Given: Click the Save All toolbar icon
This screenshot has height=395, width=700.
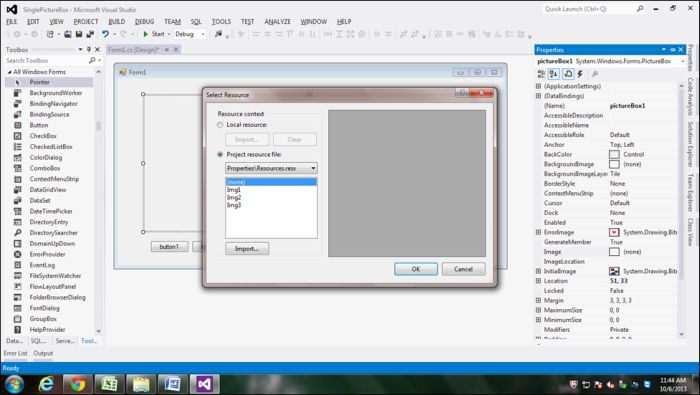Looking at the screenshot, I should tap(90, 34).
